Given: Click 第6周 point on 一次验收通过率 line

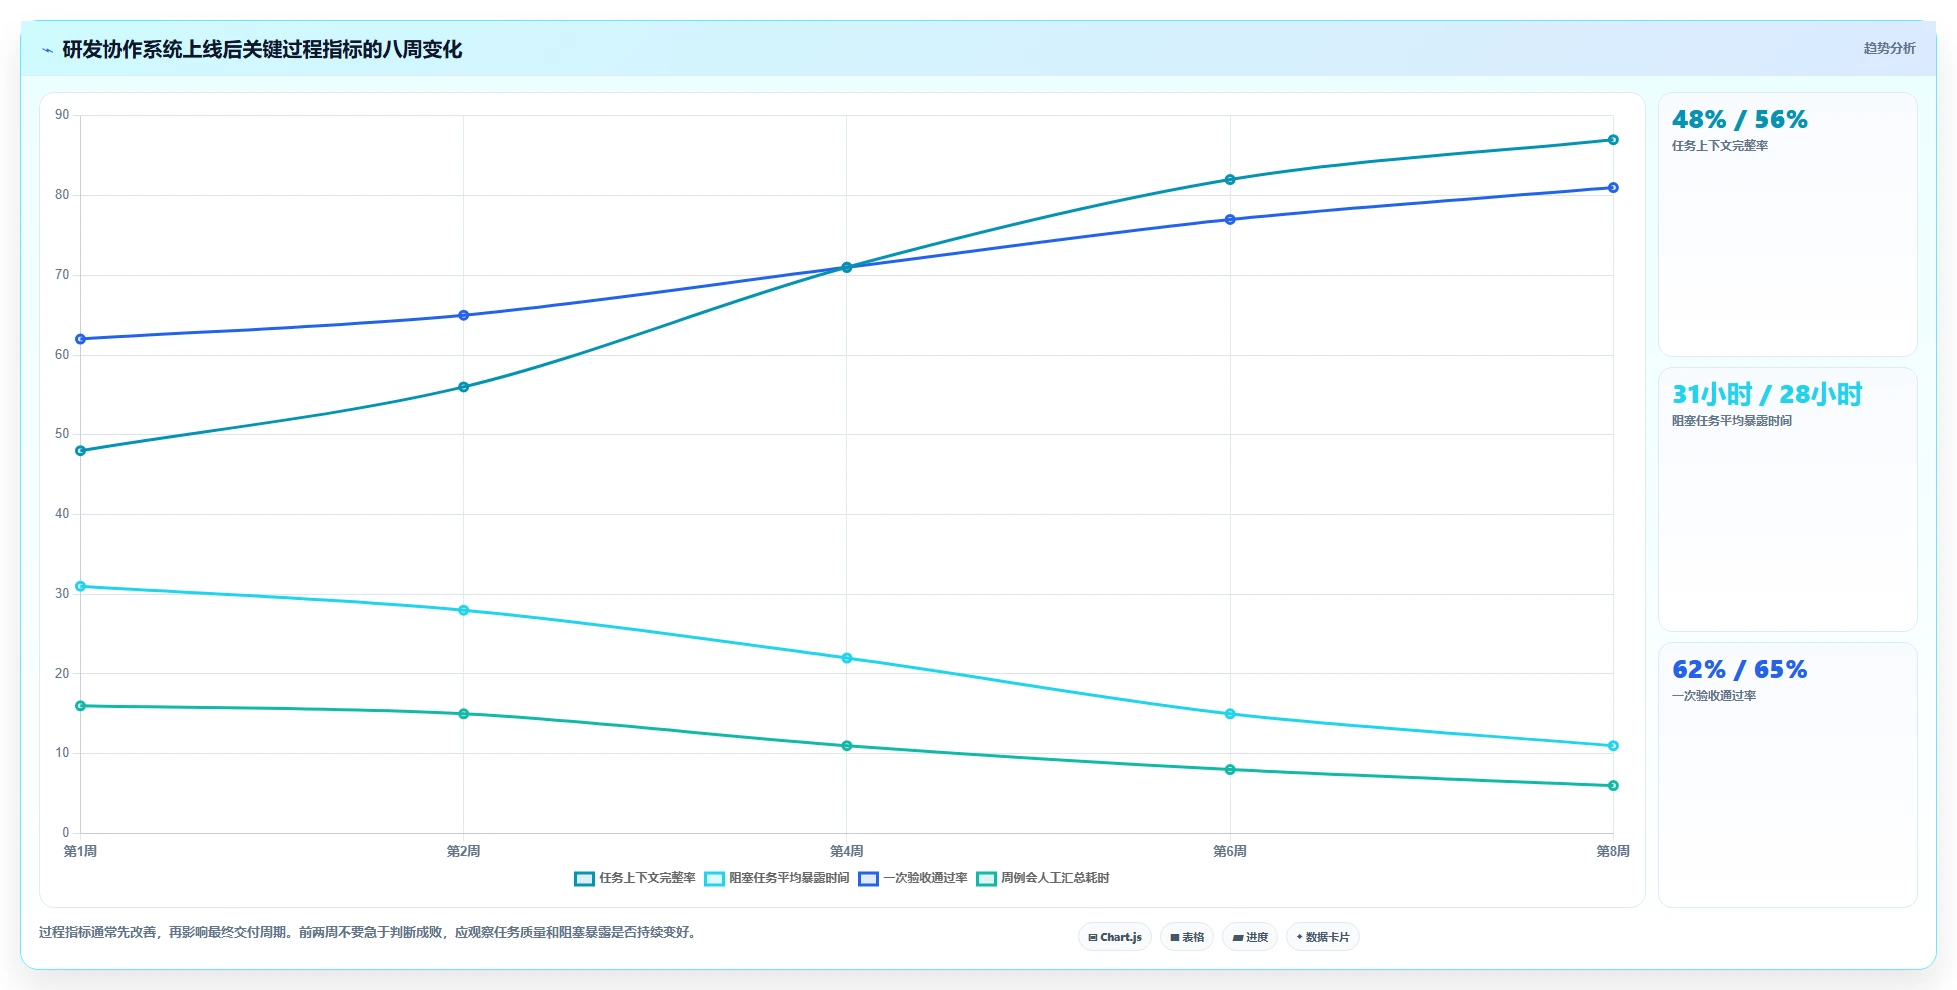Looking at the screenshot, I should tap(1230, 220).
